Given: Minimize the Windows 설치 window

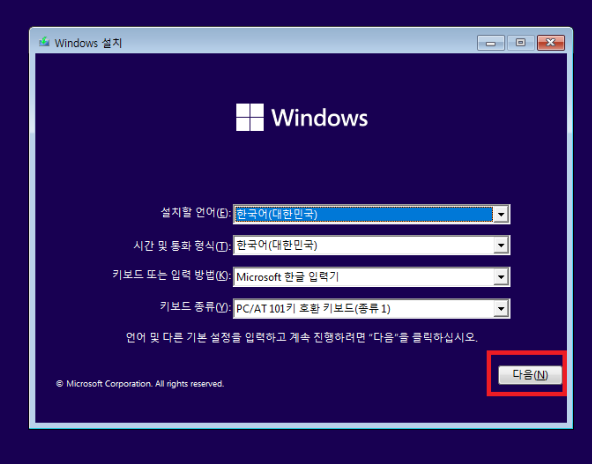Looking at the screenshot, I should (491, 43).
